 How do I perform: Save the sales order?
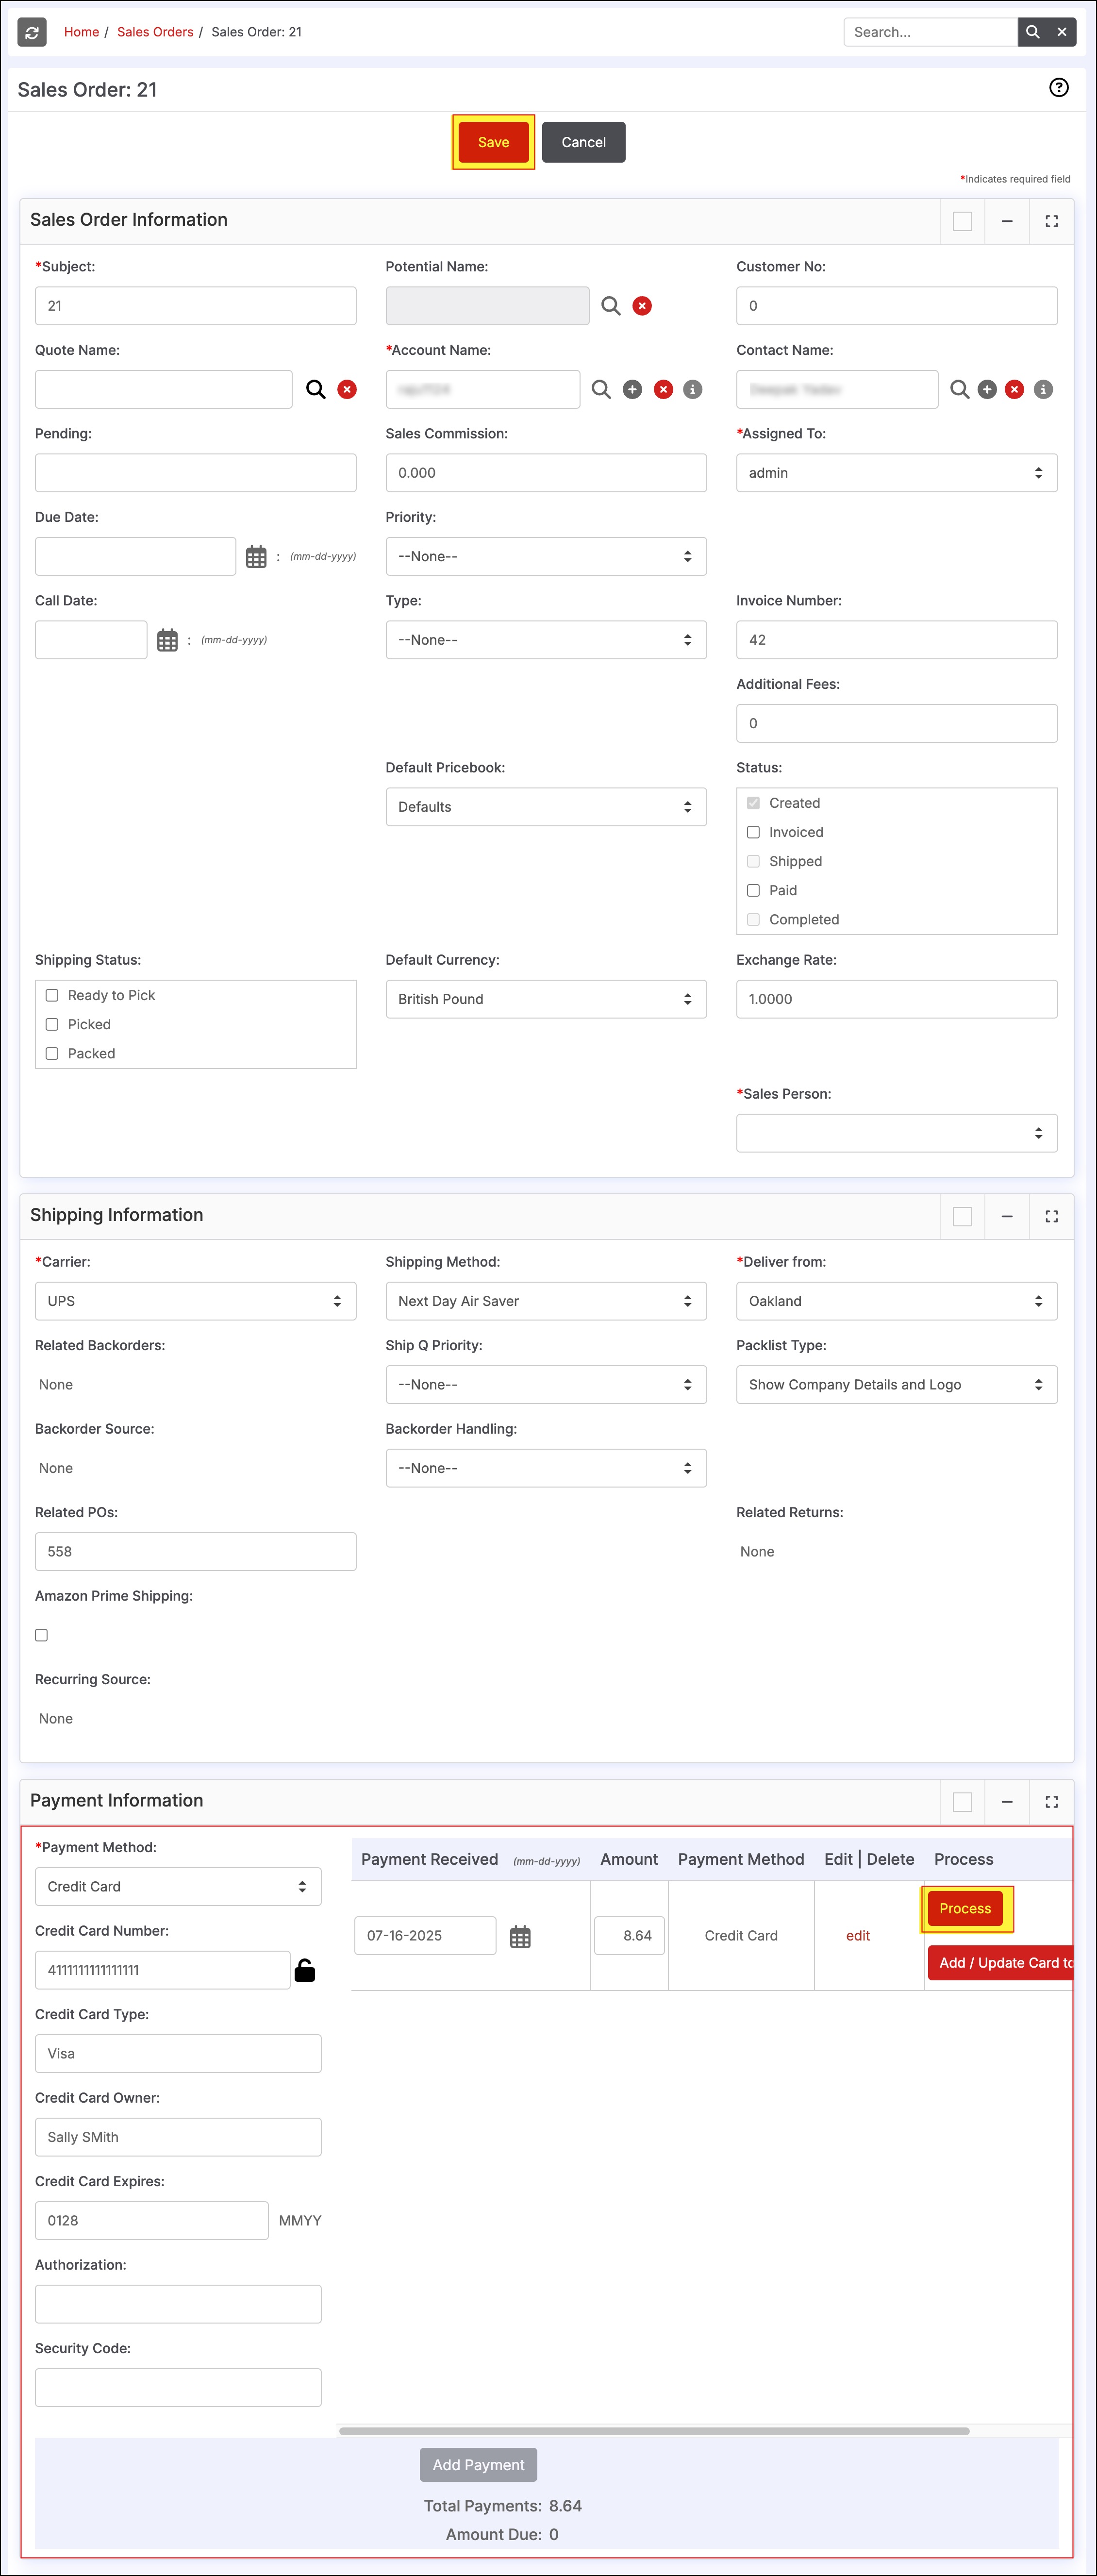click(493, 142)
